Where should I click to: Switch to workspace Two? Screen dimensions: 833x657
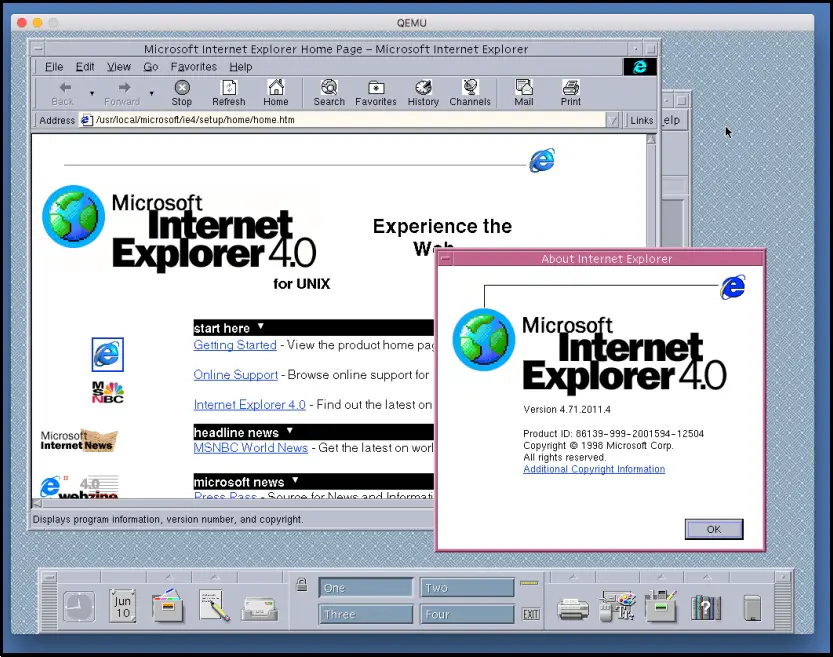point(468,588)
